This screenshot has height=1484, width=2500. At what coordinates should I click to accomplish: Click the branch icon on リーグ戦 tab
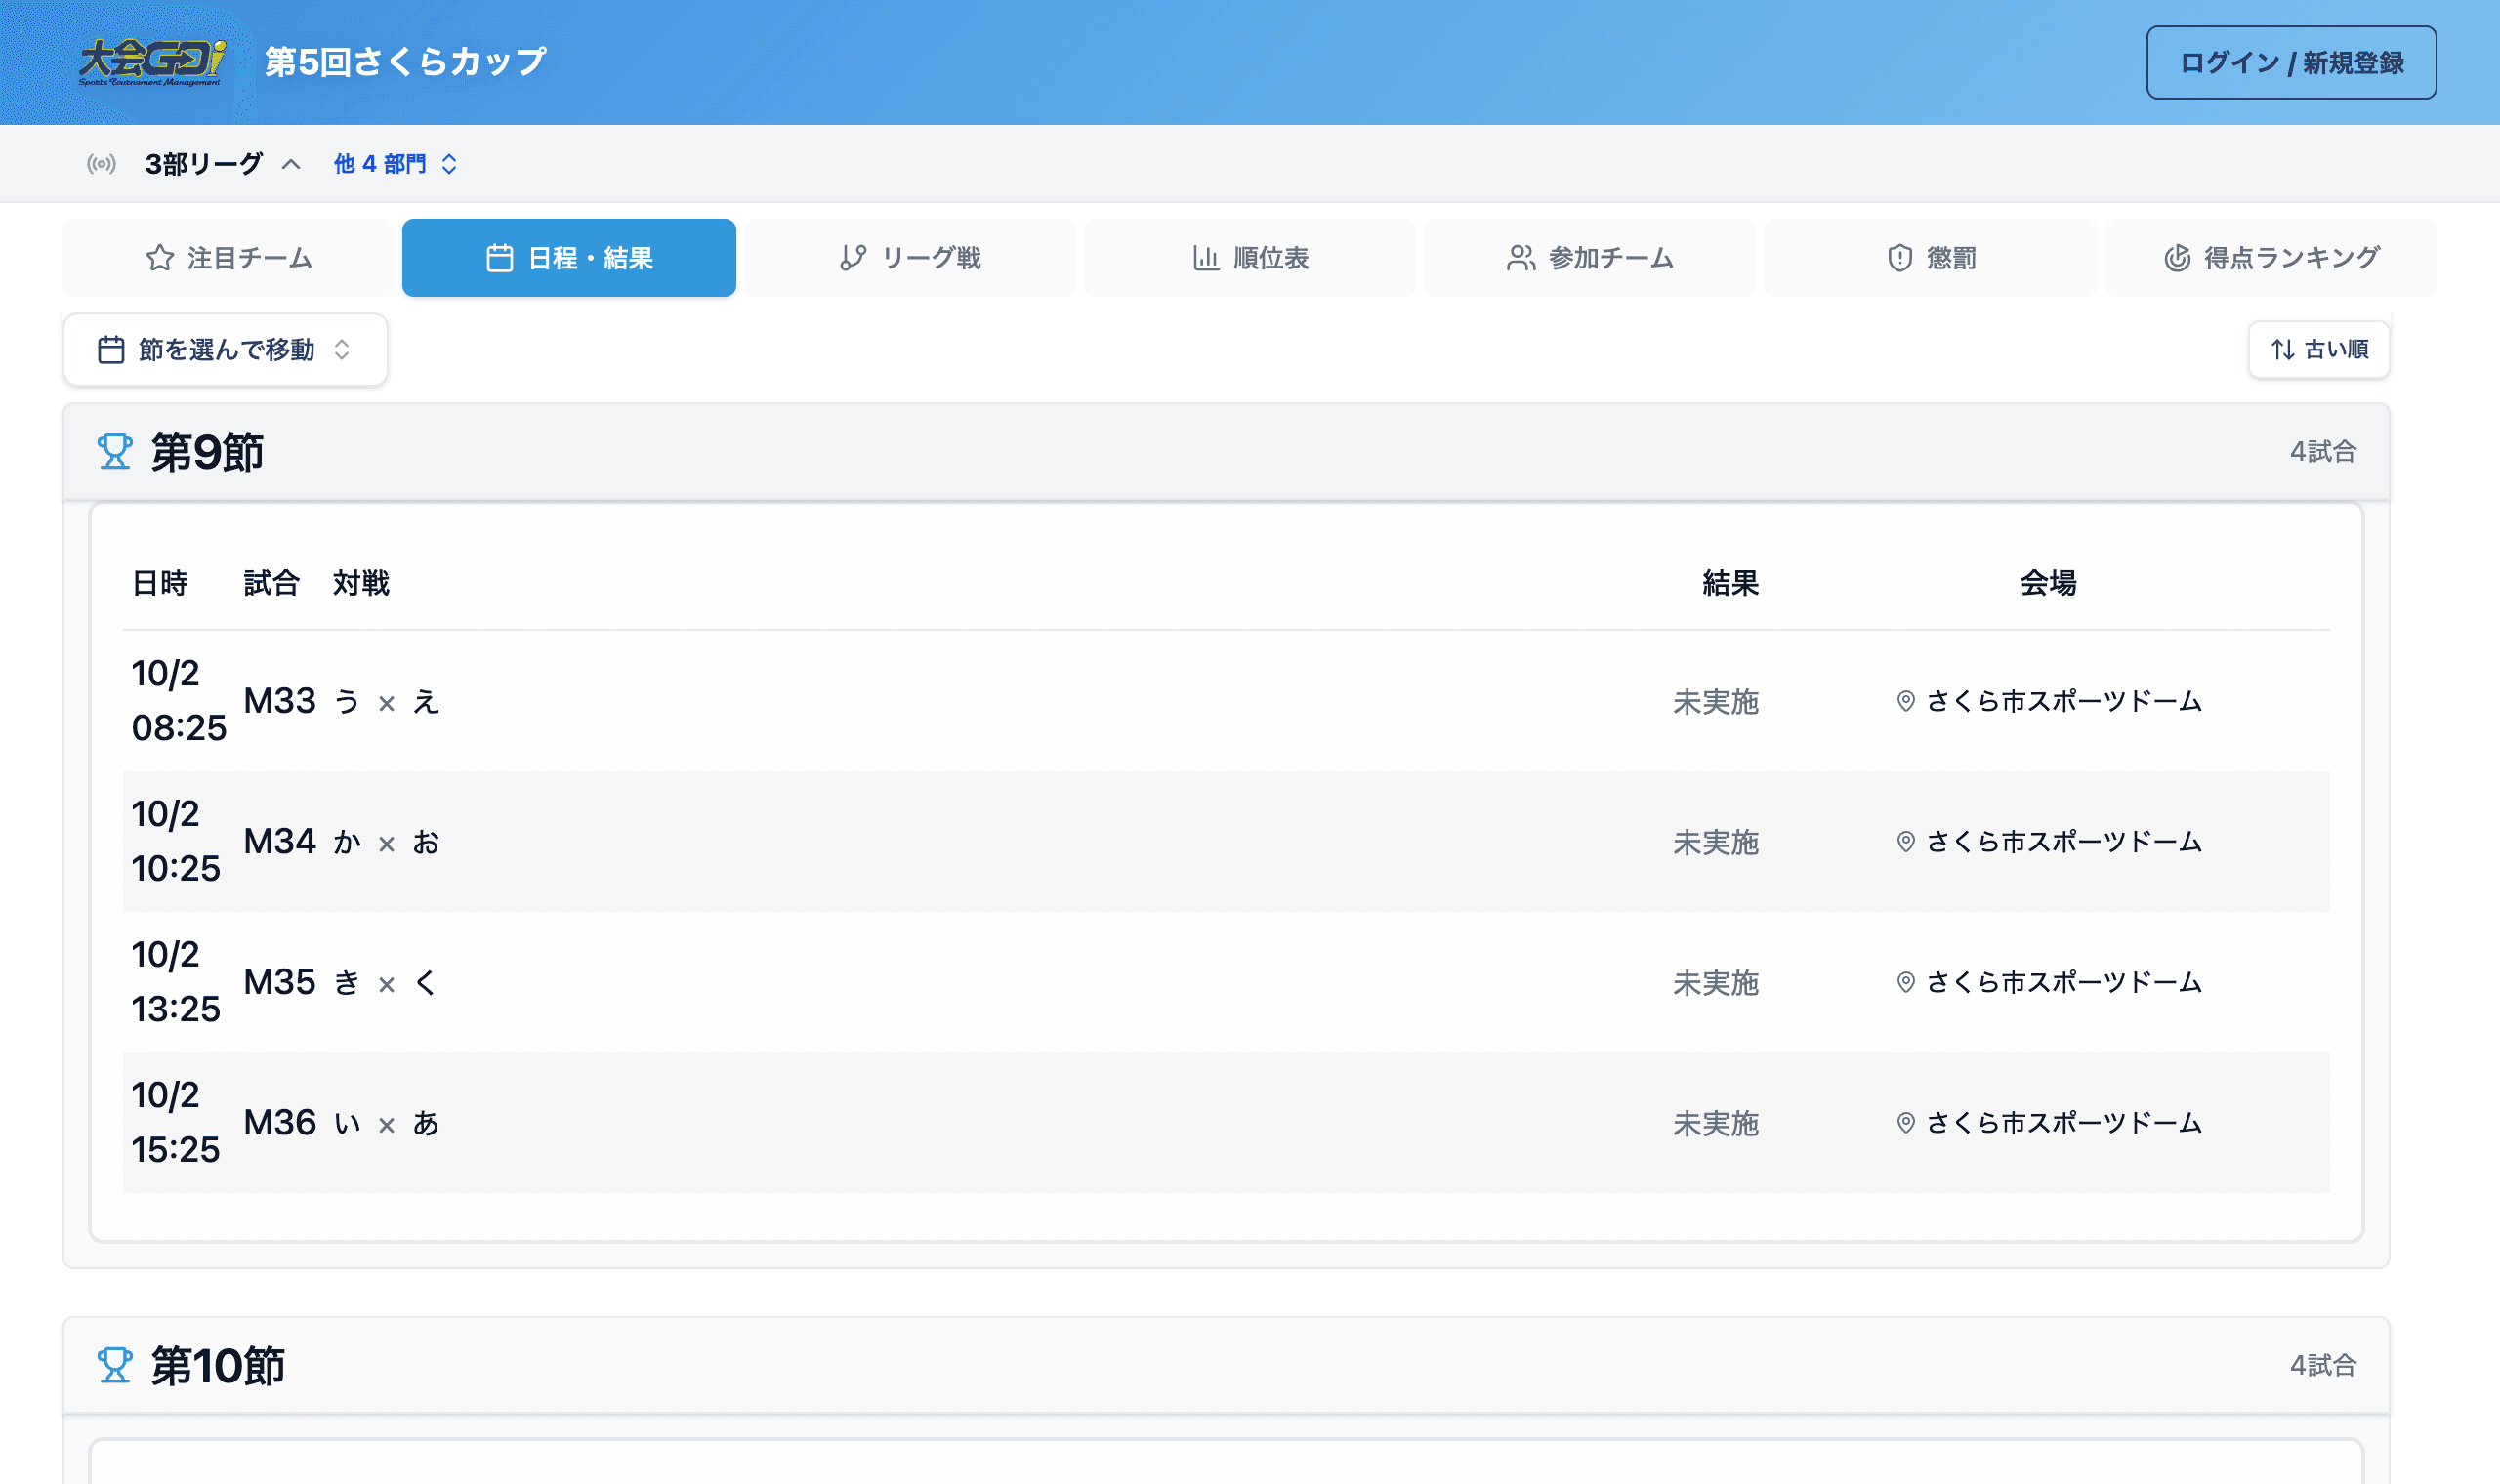tap(853, 258)
